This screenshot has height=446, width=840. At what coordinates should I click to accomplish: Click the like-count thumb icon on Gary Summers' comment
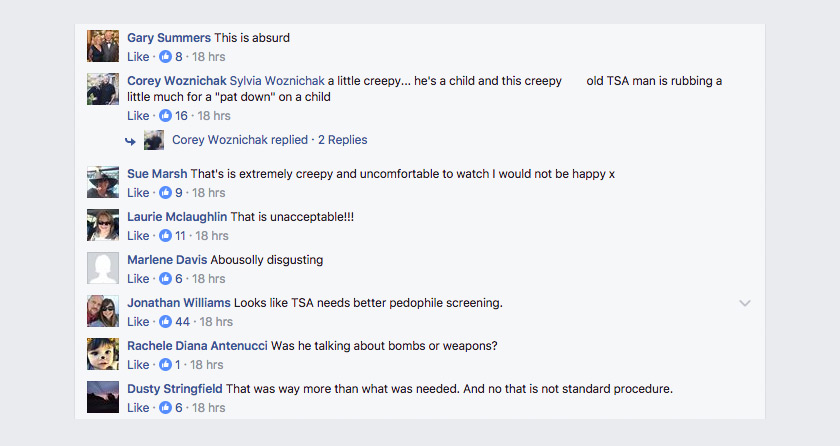[x=166, y=57]
